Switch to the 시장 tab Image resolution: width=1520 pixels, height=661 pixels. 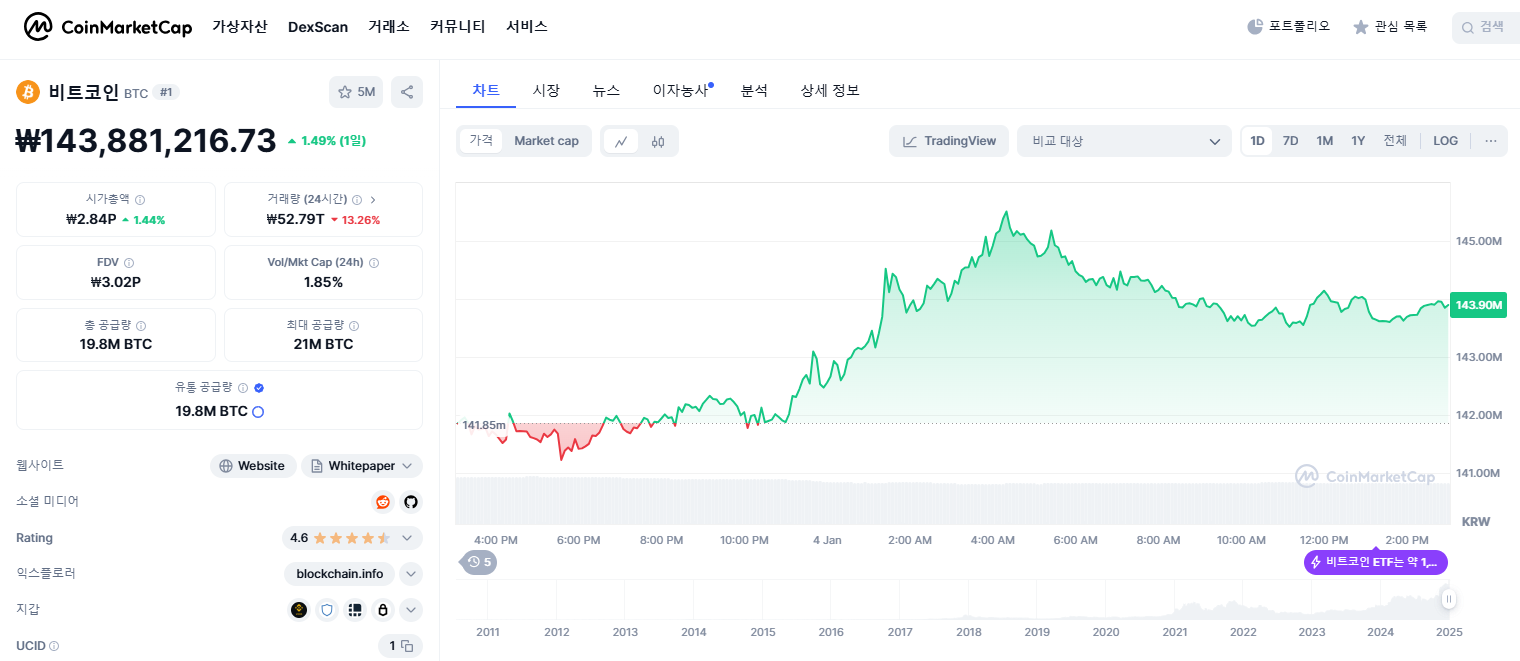546,90
